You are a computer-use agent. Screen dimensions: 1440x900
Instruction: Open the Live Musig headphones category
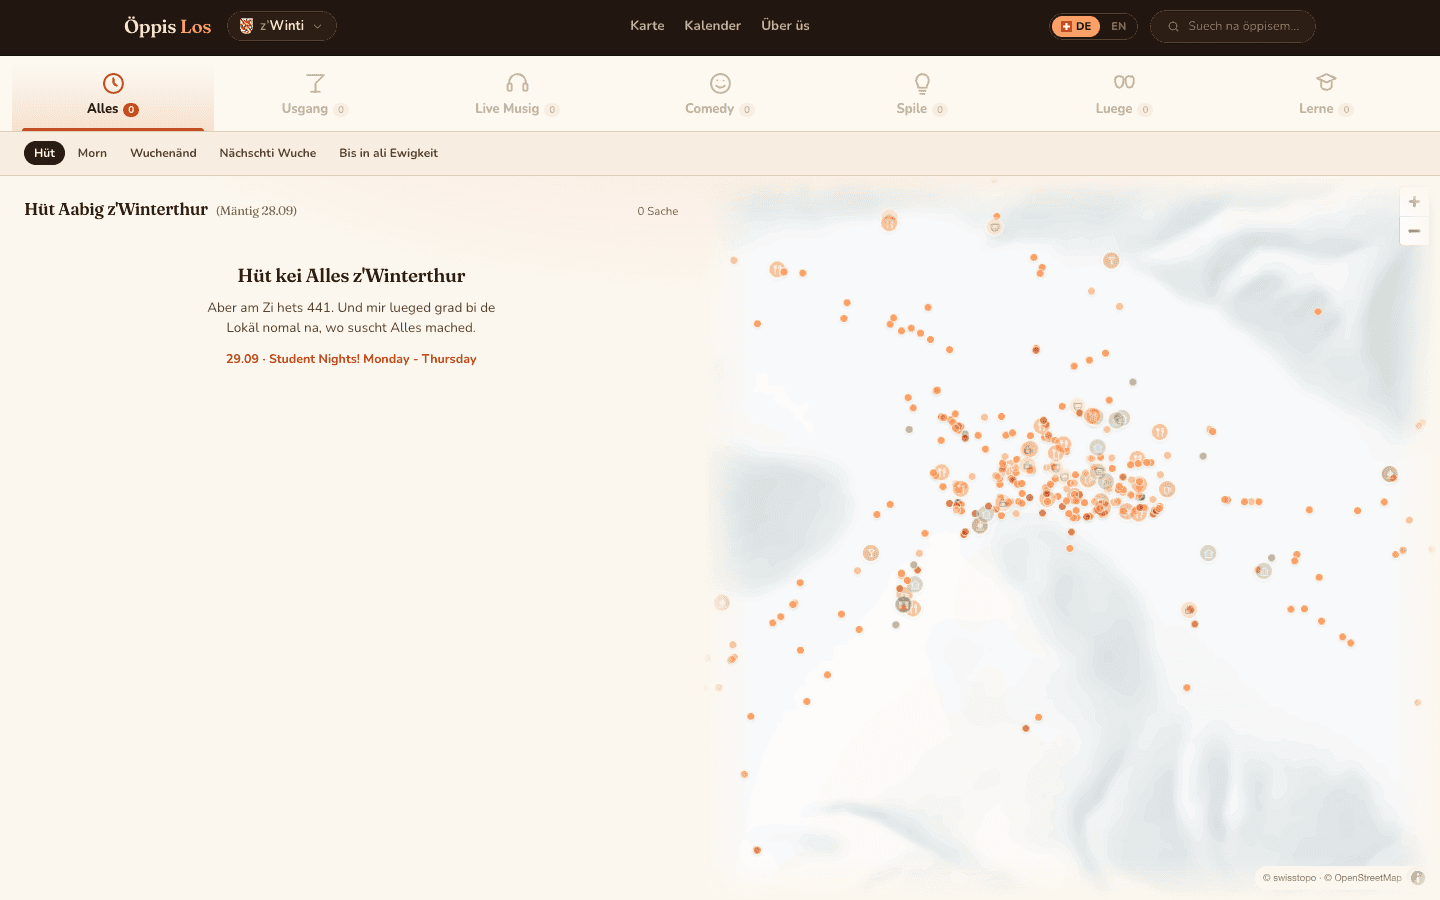tap(517, 95)
